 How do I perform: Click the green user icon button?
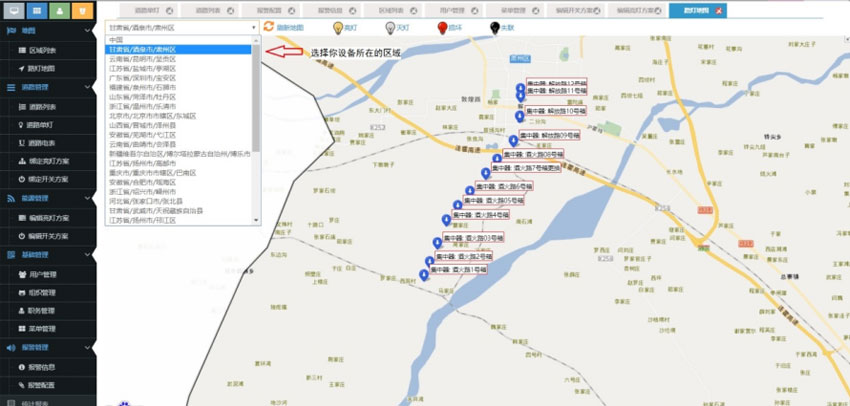[x=59, y=11]
